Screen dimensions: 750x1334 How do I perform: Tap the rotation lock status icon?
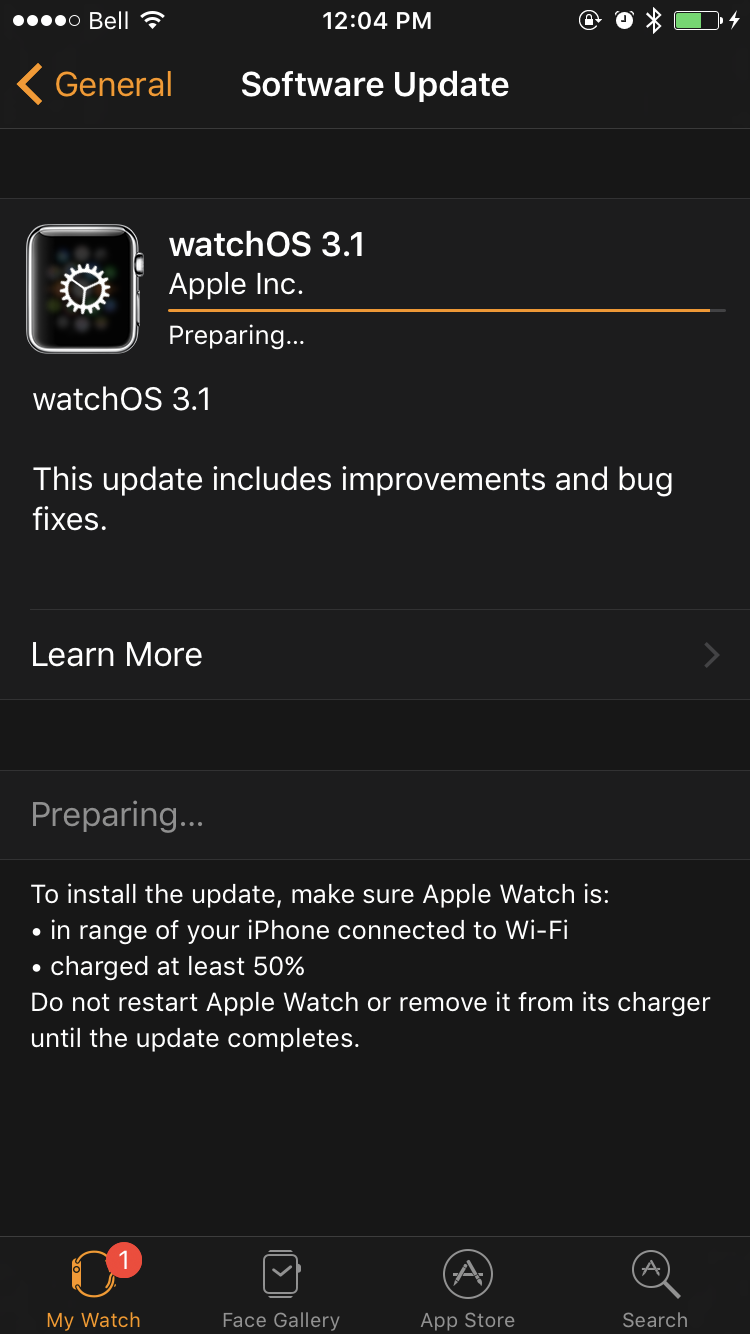coord(590,20)
